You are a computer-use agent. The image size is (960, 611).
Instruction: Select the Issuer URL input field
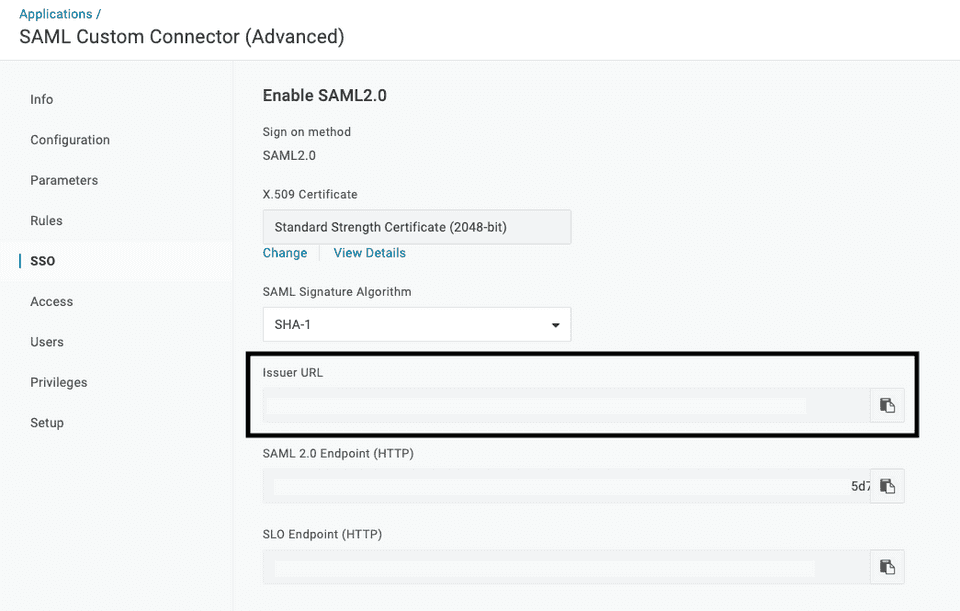(x=560, y=405)
